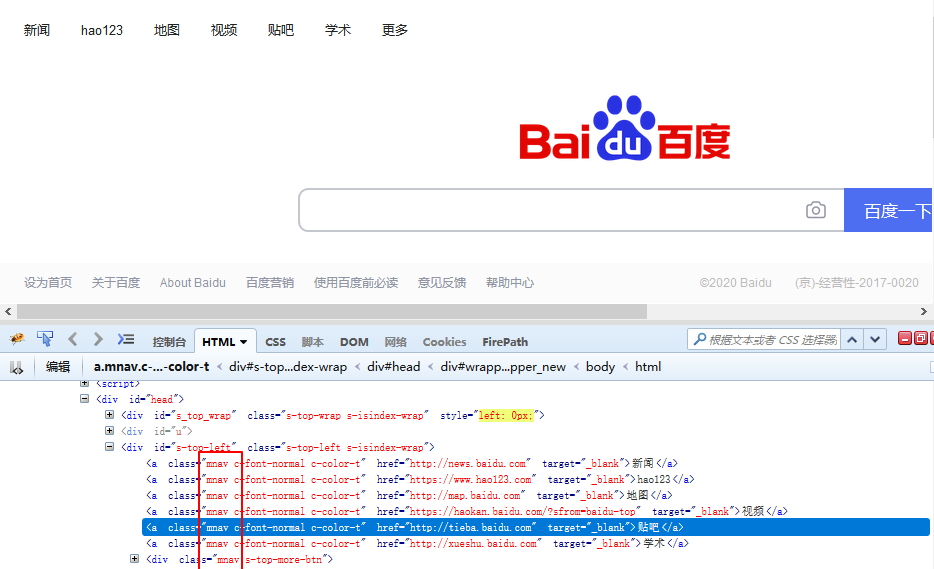Click the 使用百度前必读 footer link

coord(356,282)
